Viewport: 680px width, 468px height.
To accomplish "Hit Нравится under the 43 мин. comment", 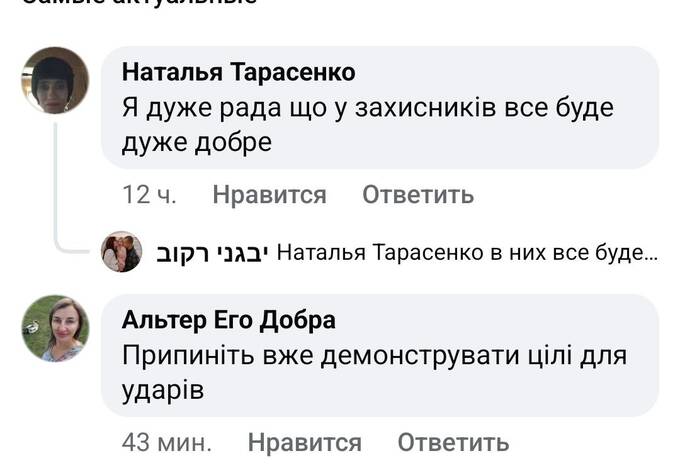I will (x=304, y=442).
